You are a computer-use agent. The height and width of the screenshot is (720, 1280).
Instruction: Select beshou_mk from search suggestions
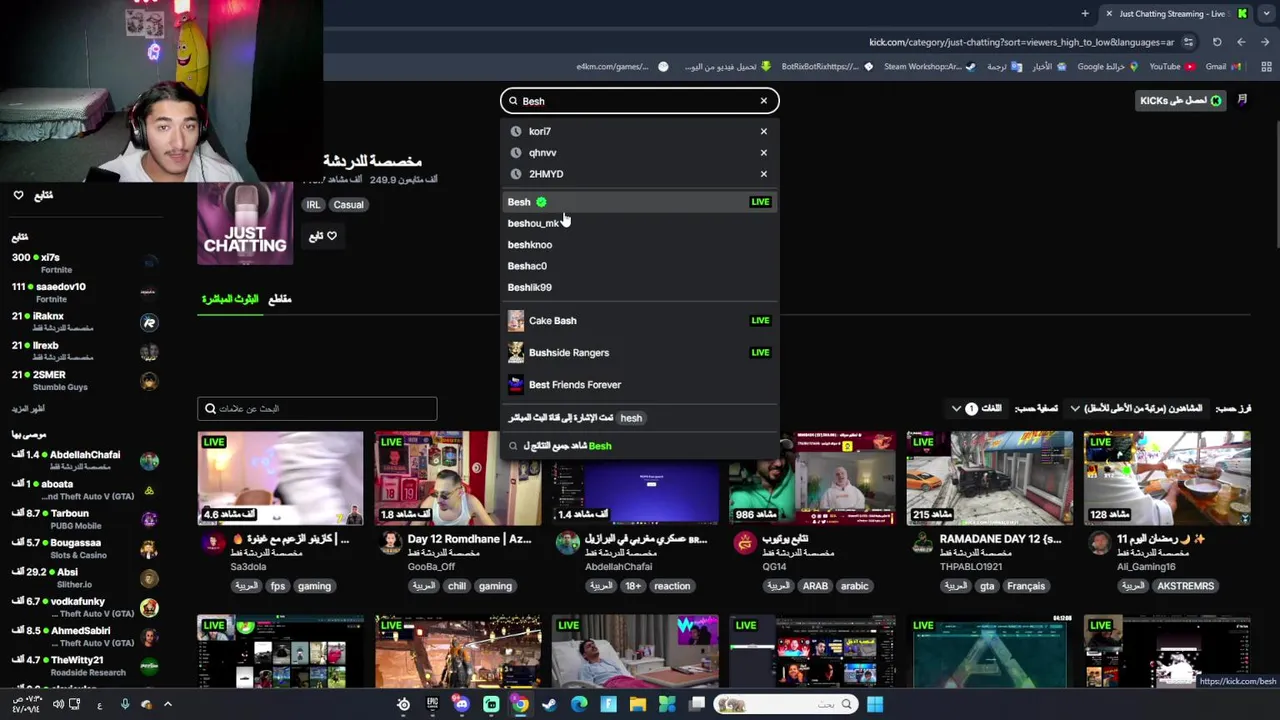pos(639,223)
